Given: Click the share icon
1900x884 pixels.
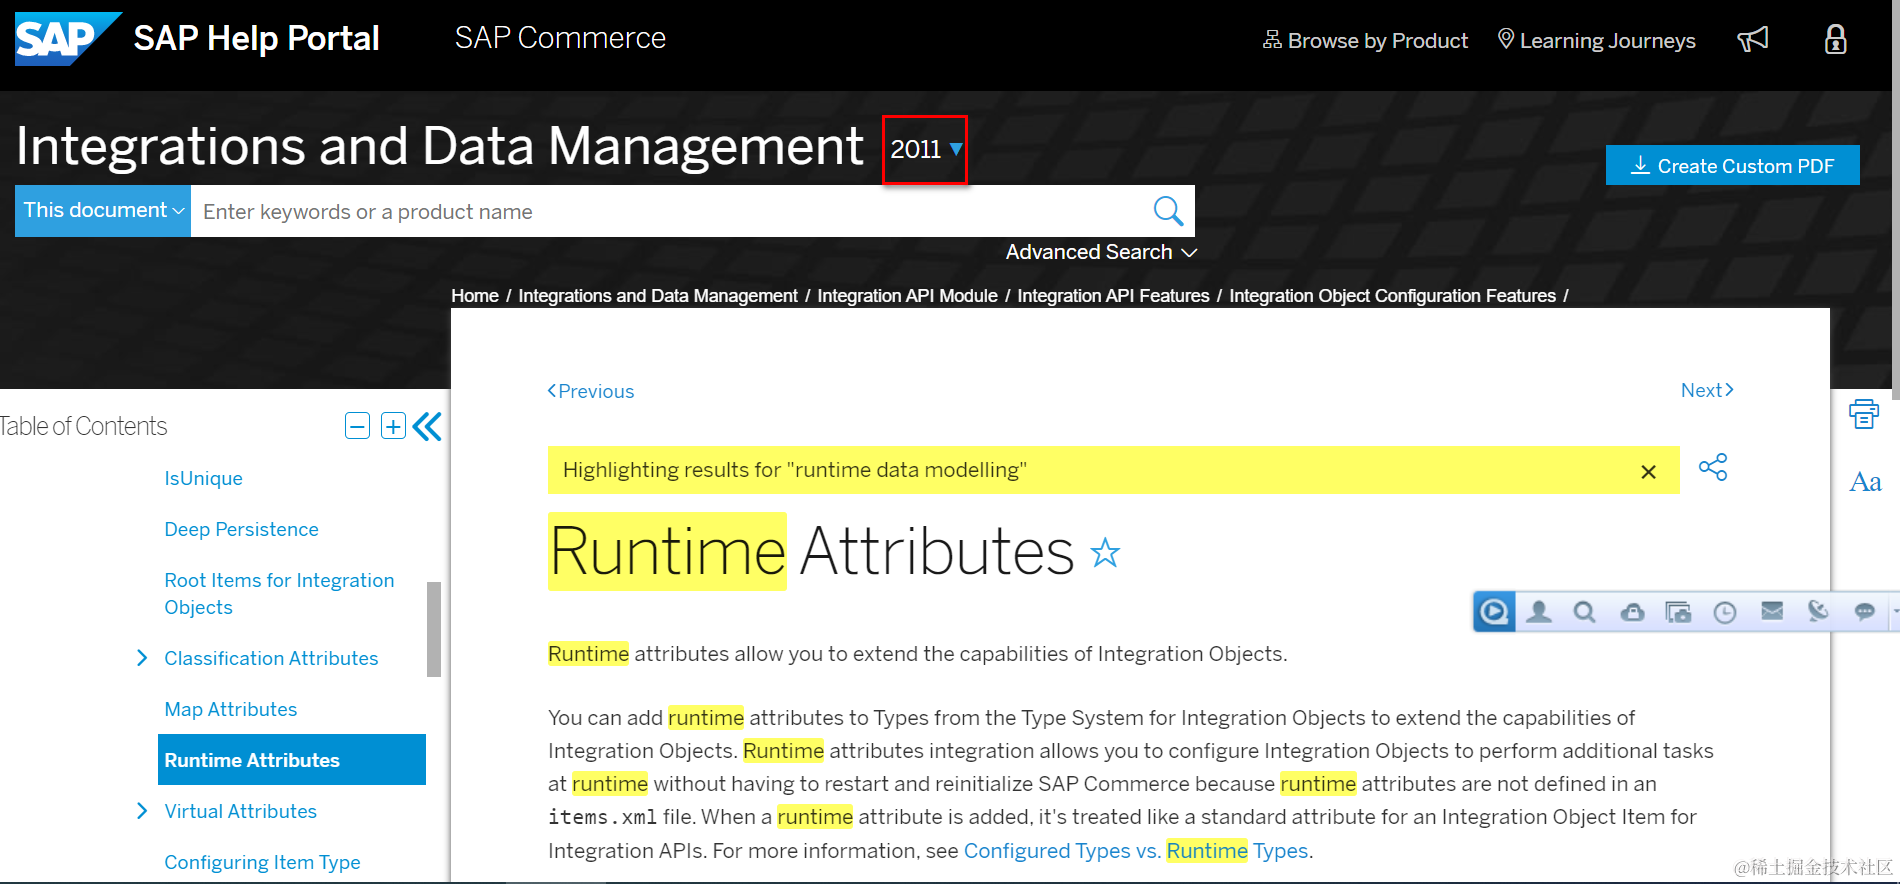Looking at the screenshot, I should pos(1713,467).
